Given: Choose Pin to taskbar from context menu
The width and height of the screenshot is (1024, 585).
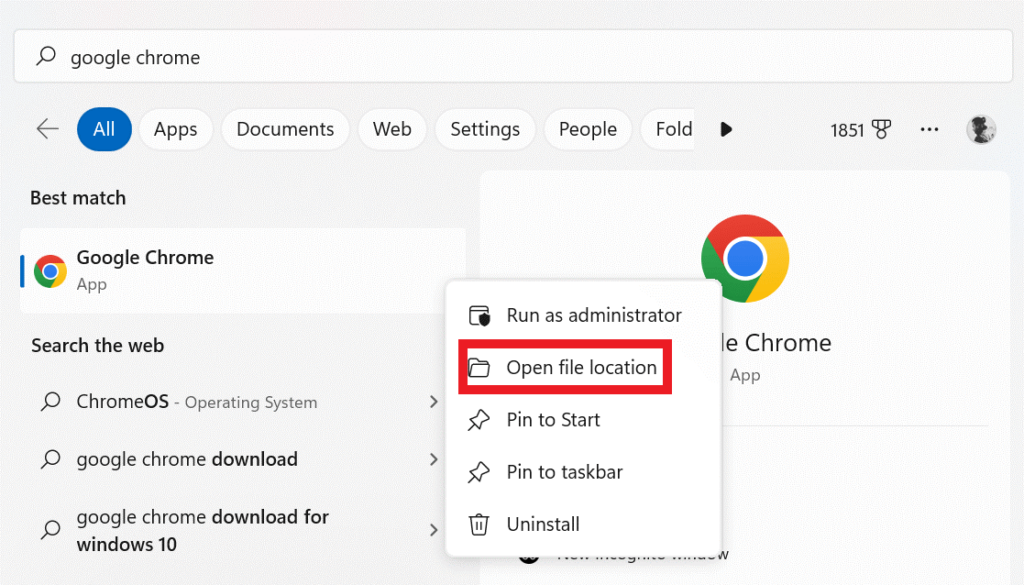Looking at the screenshot, I should click(x=584, y=472).
